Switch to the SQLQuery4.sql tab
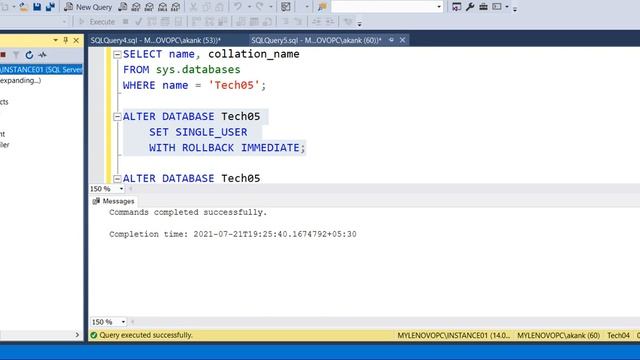640x360 pixels. [156, 40]
